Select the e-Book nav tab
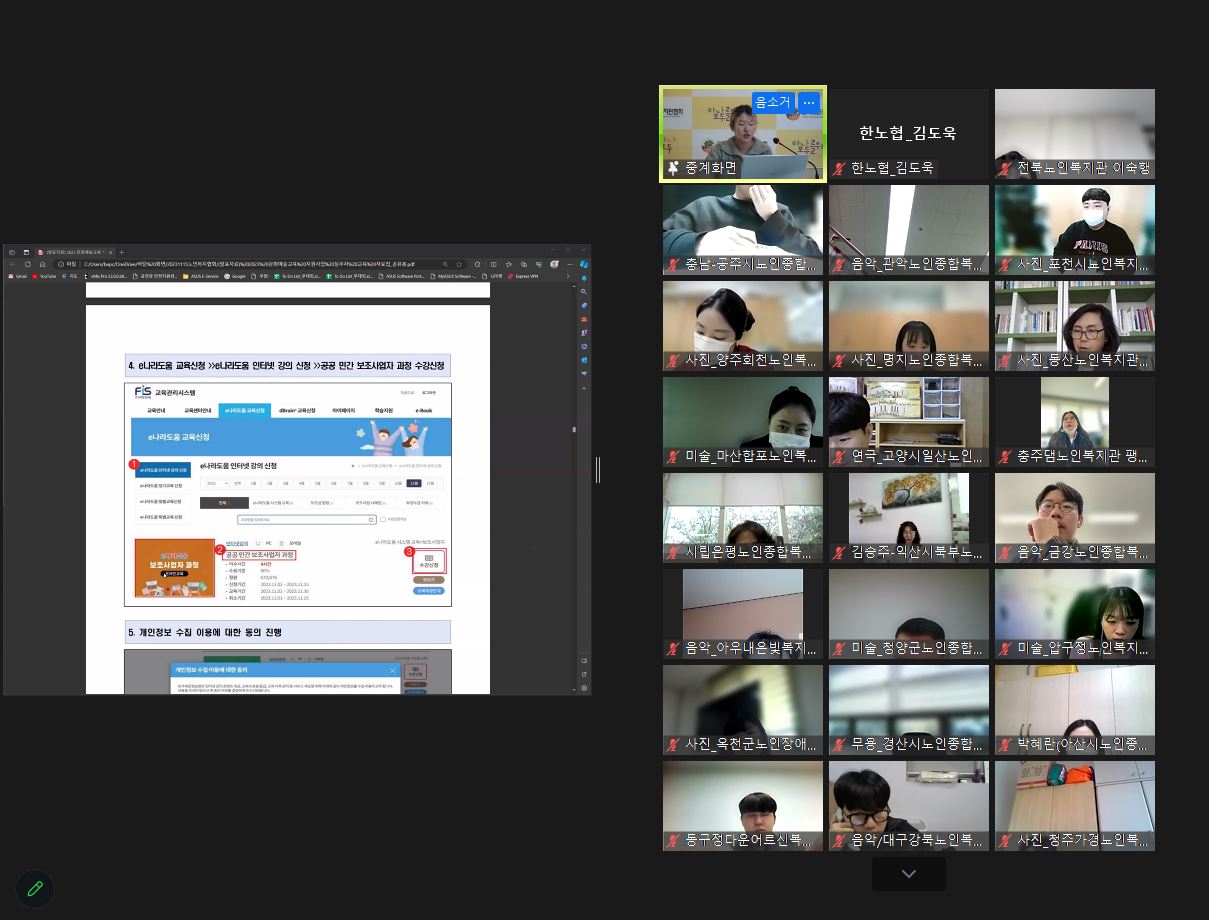1209x920 pixels. point(424,410)
